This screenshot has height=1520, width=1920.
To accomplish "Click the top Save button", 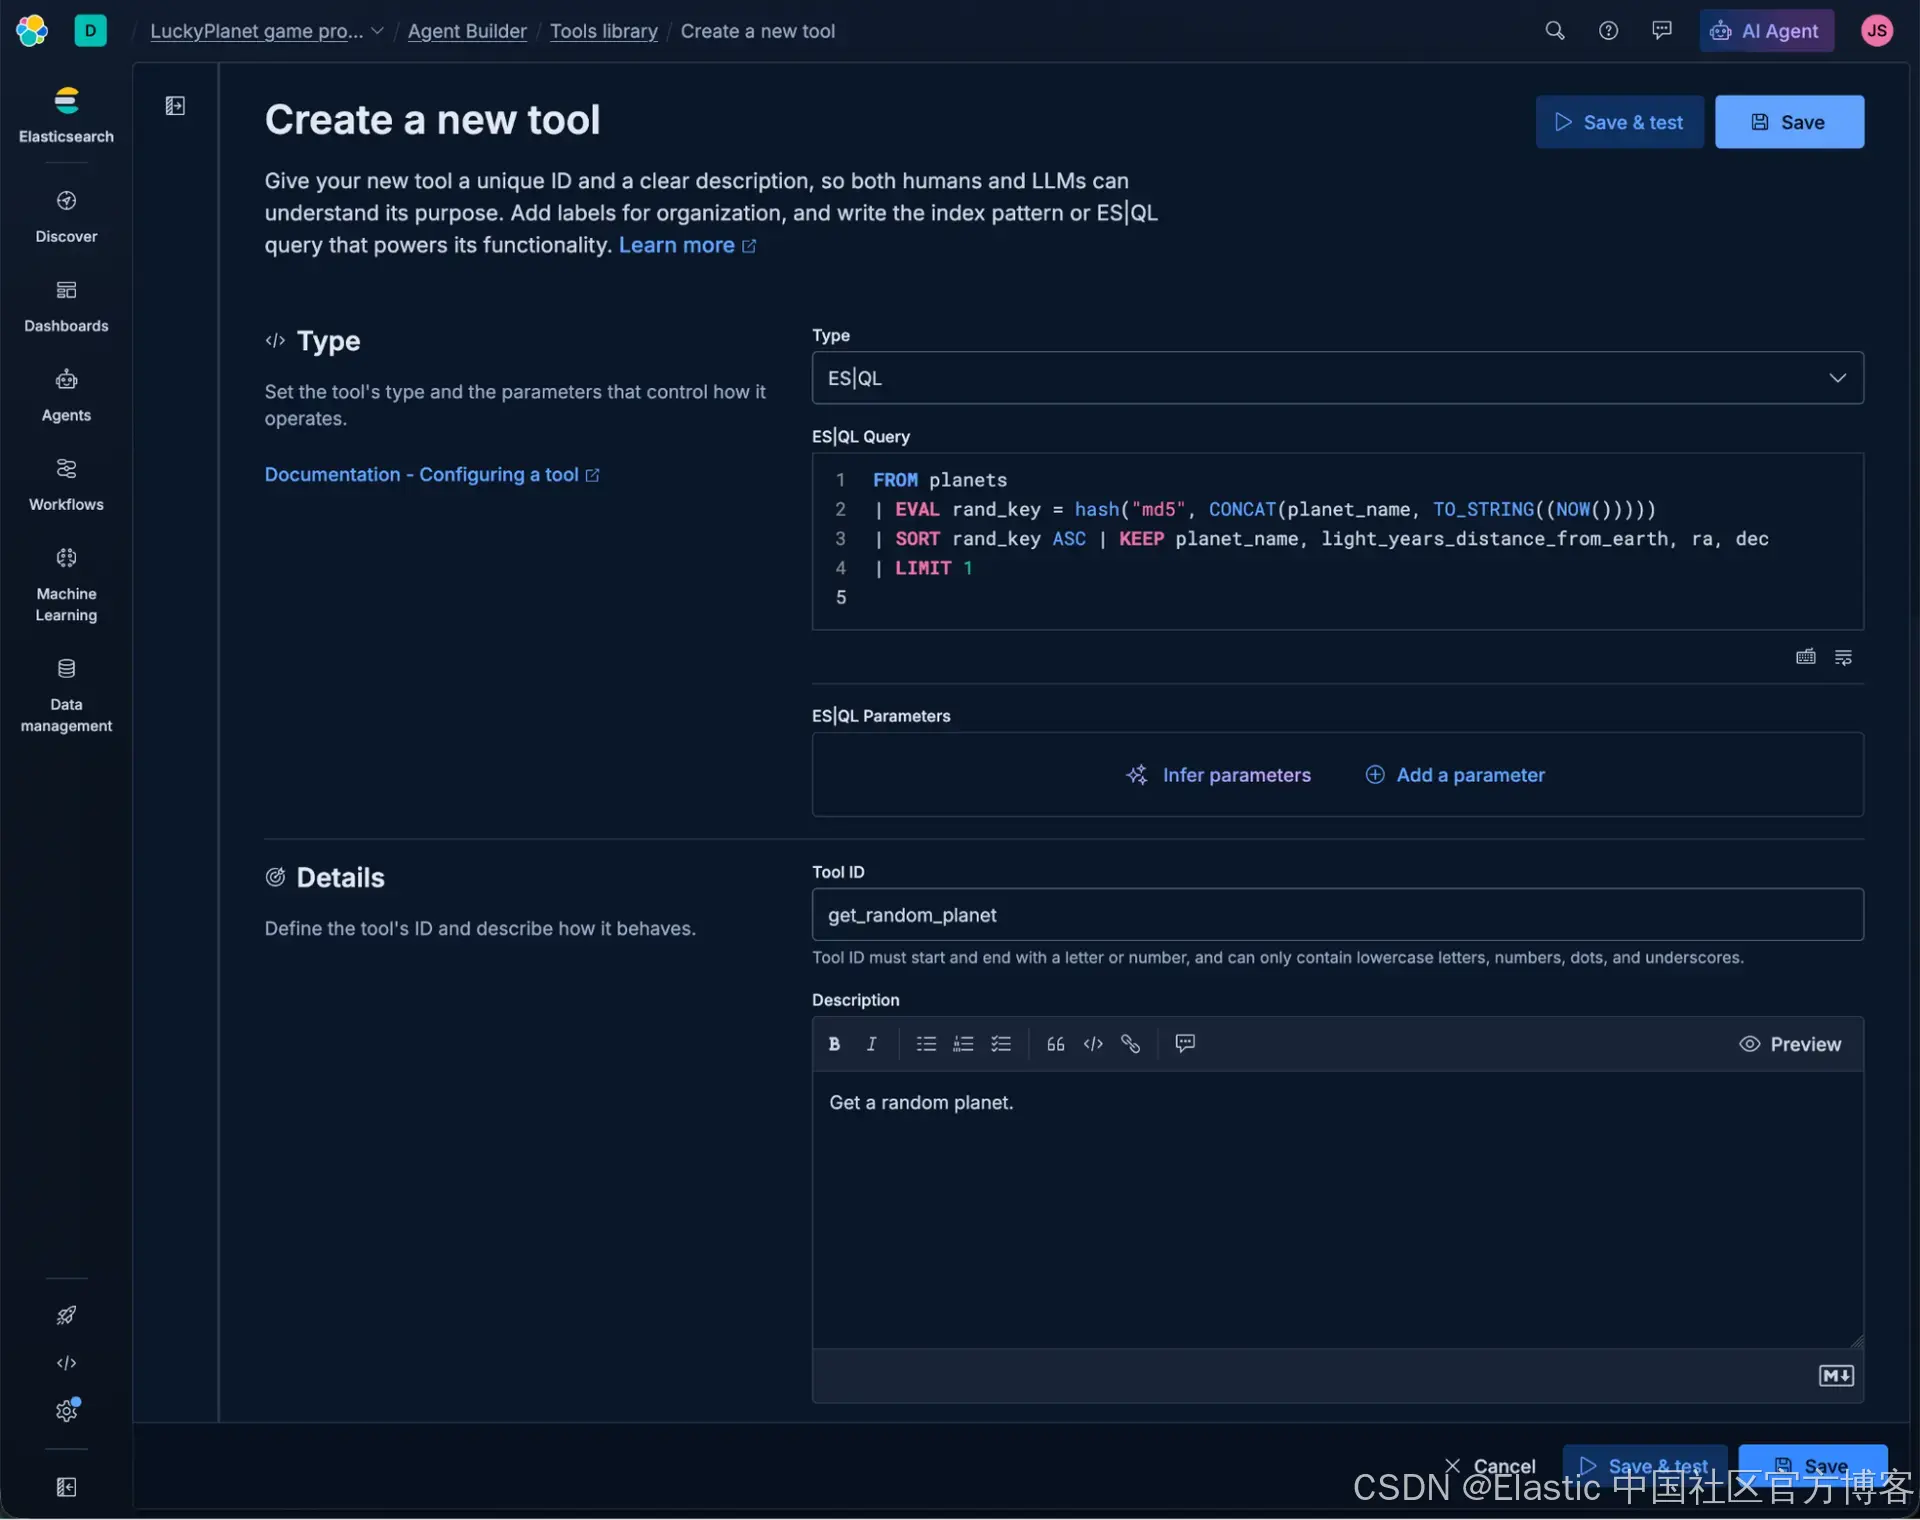I will tap(1789, 122).
